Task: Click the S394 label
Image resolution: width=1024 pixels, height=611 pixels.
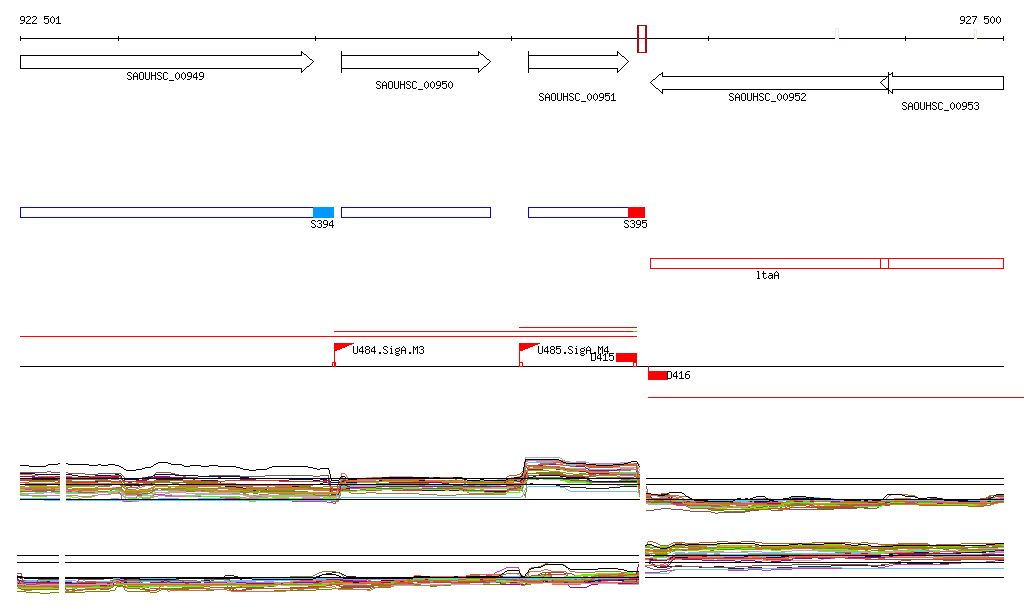Action: click(x=322, y=225)
